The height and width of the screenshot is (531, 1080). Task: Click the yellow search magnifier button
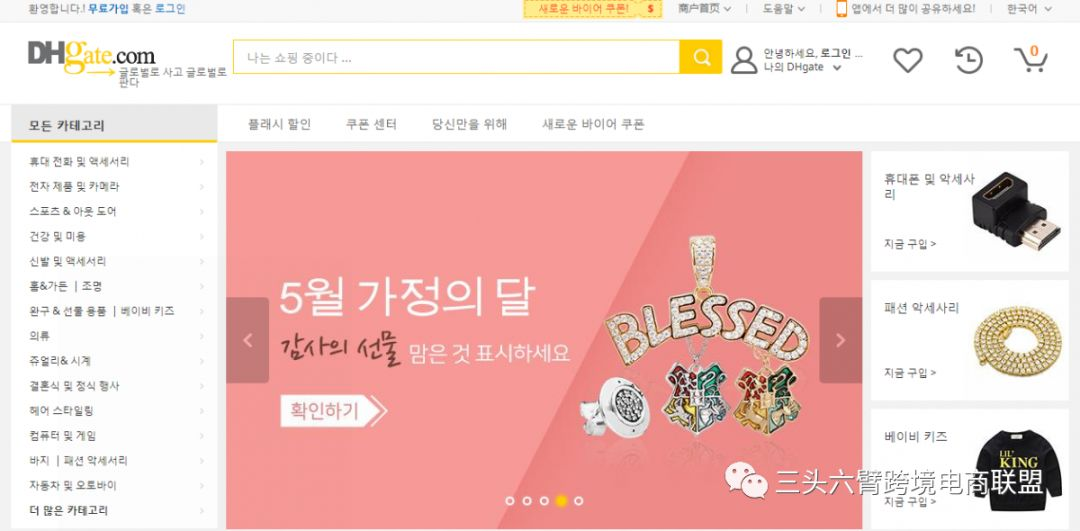click(x=700, y=57)
